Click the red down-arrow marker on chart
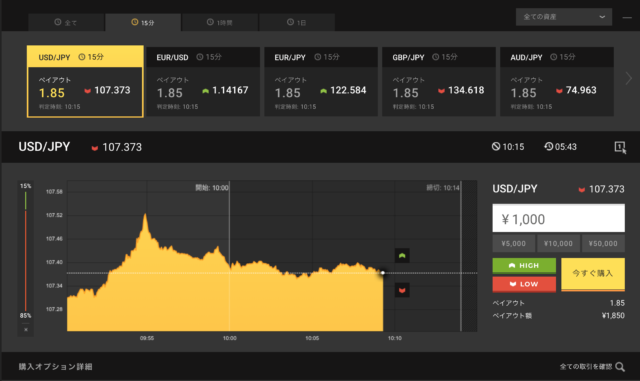Viewport: 640px width, 381px height. (x=402, y=290)
